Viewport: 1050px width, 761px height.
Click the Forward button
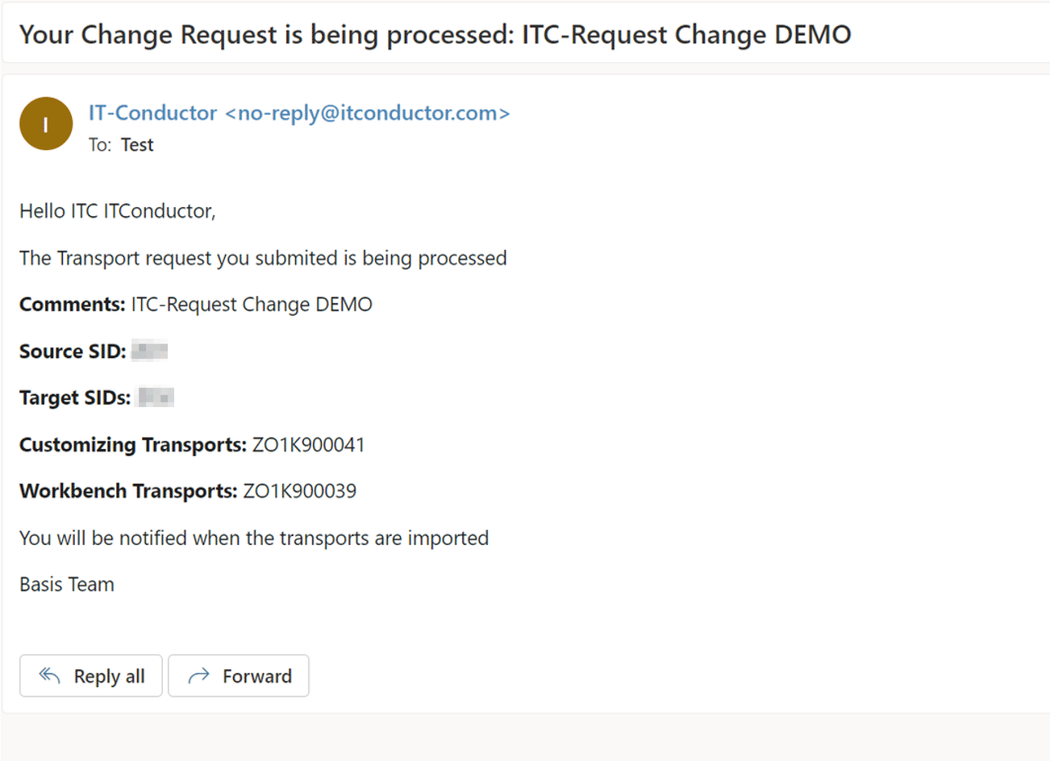tap(238, 675)
